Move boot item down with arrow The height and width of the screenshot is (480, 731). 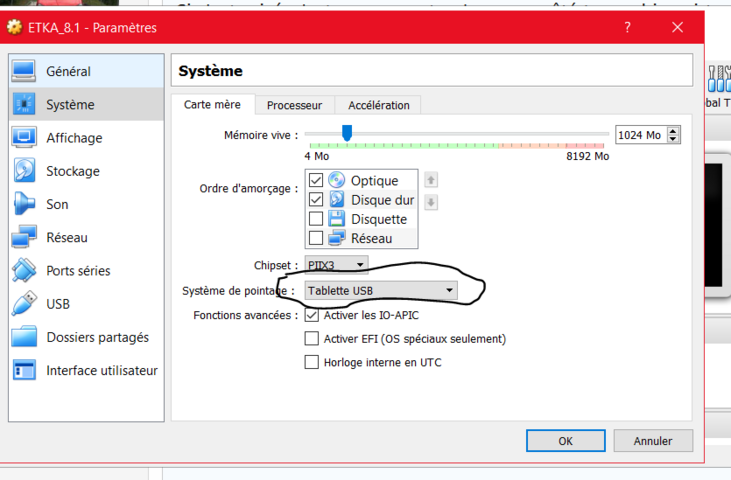[431, 202]
